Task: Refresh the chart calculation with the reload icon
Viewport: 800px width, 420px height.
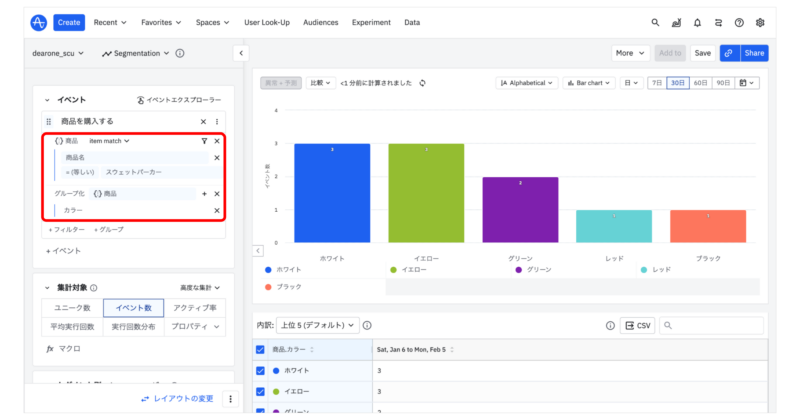Action: coord(423,83)
